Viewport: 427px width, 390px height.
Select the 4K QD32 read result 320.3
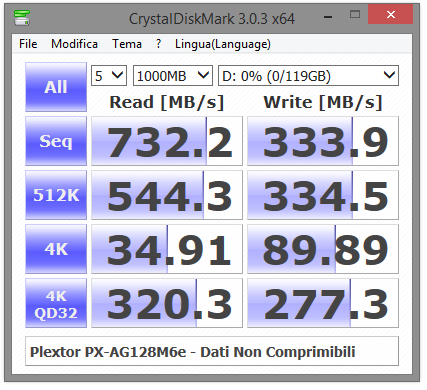[167, 303]
